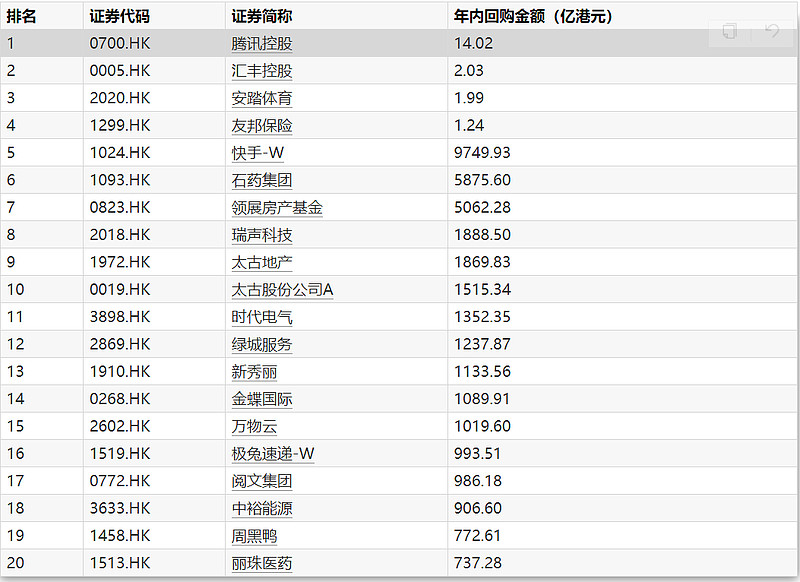Click the faint undo arrow icon
Viewport: 800px width, 582px height.
pyautogui.click(x=772, y=31)
